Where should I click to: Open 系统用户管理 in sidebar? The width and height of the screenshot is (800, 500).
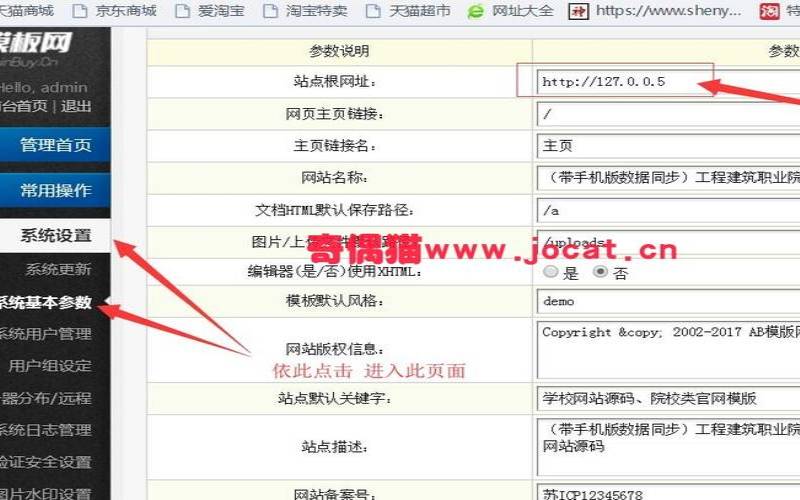tap(45, 334)
